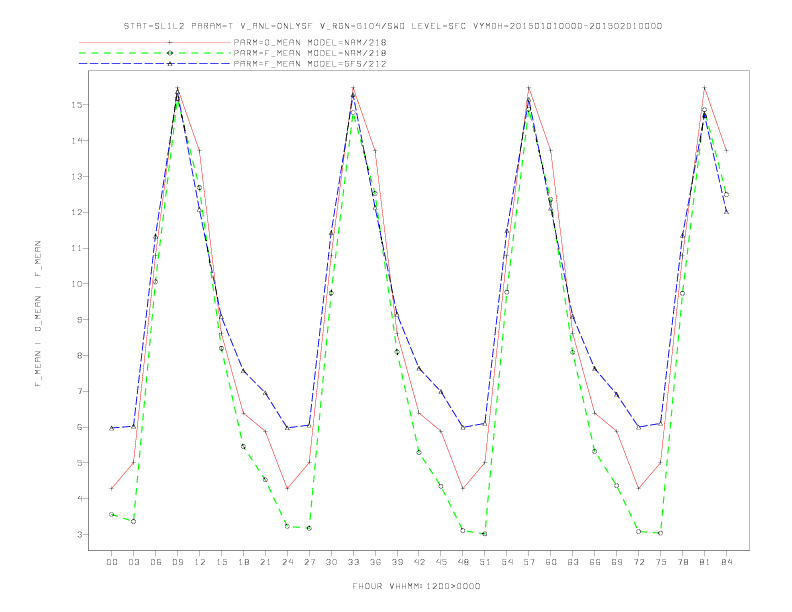Click the x-axis label FHOUR VHHMM:1200>0000
Screen dimensions: 792x612
click(416, 586)
